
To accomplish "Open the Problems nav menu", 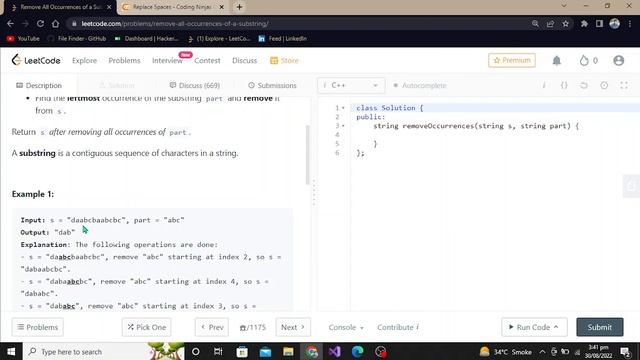I will click(124, 60).
